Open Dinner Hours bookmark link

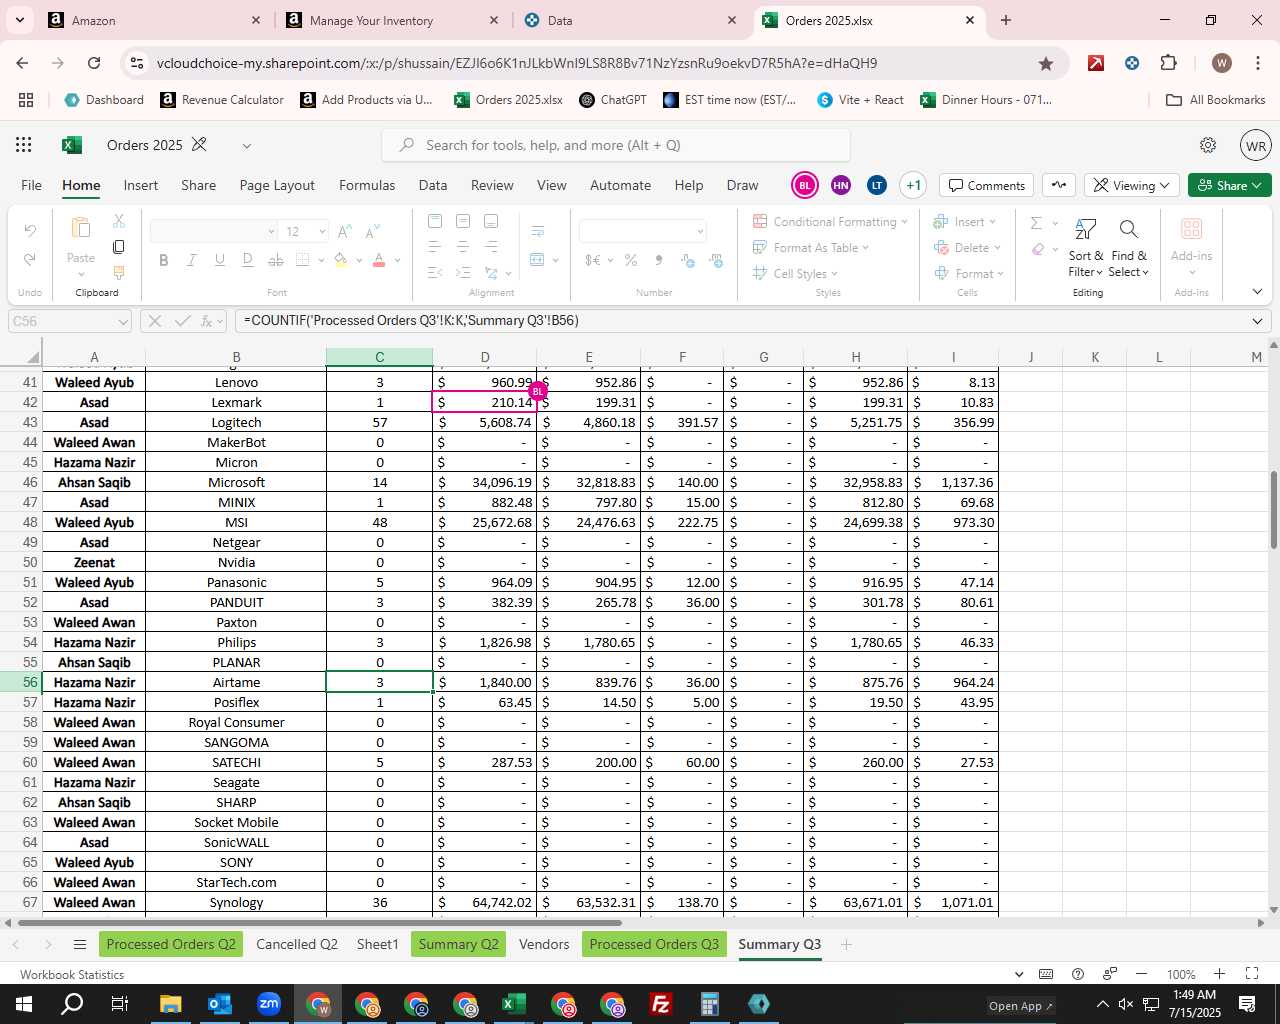986,100
